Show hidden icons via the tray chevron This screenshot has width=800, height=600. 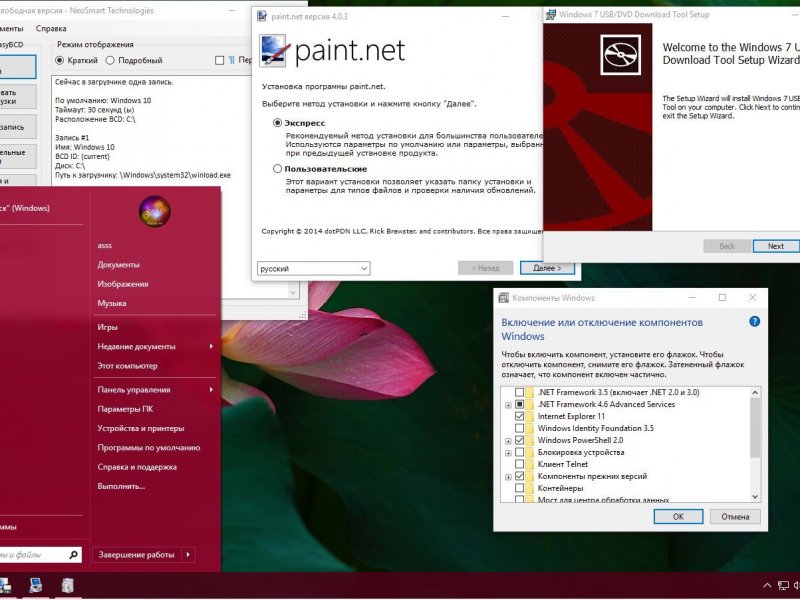click(767, 585)
